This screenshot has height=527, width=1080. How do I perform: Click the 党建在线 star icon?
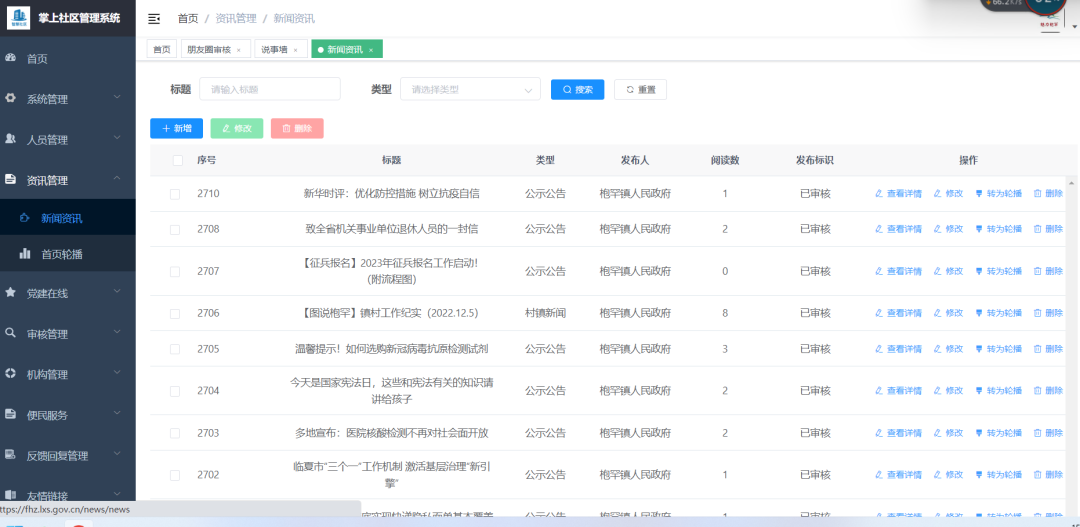click(x=11, y=293)
